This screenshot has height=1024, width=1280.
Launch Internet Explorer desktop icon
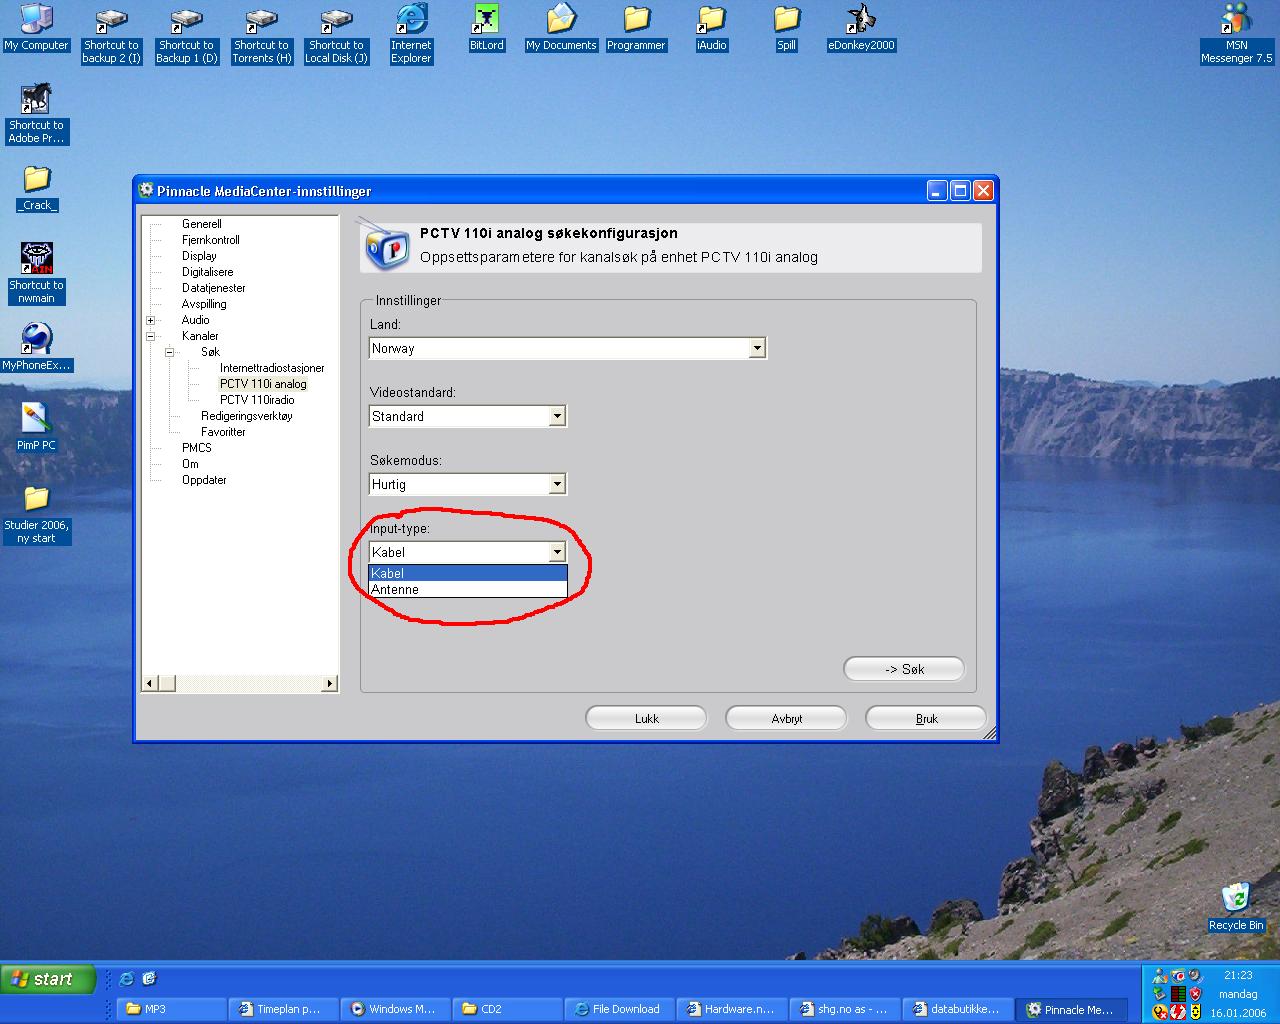coord(411,35)
